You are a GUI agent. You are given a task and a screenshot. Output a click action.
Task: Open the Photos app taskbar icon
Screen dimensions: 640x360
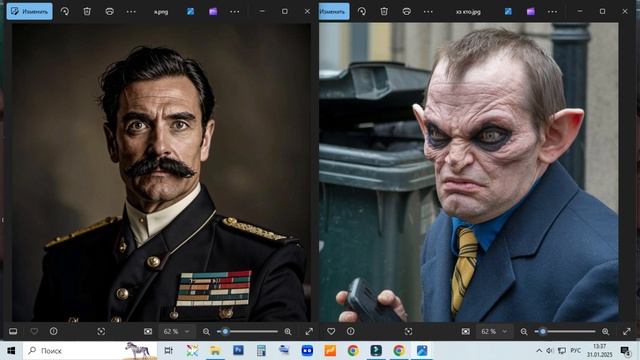click(x=422, y=351)
